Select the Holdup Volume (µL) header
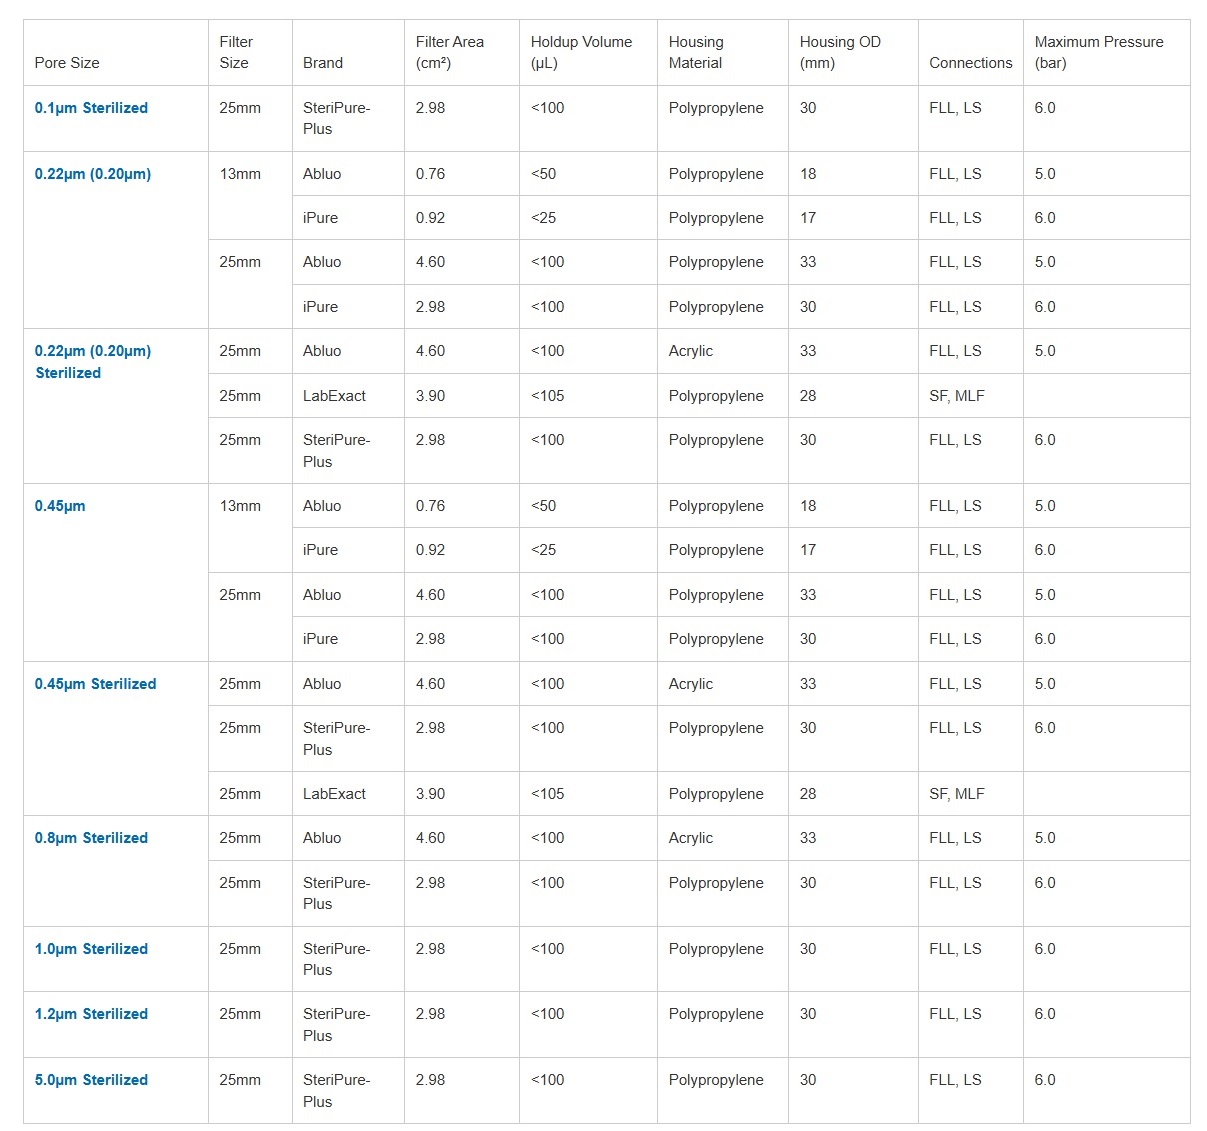Viewport: 1207px width, 1131px height. 581,52
